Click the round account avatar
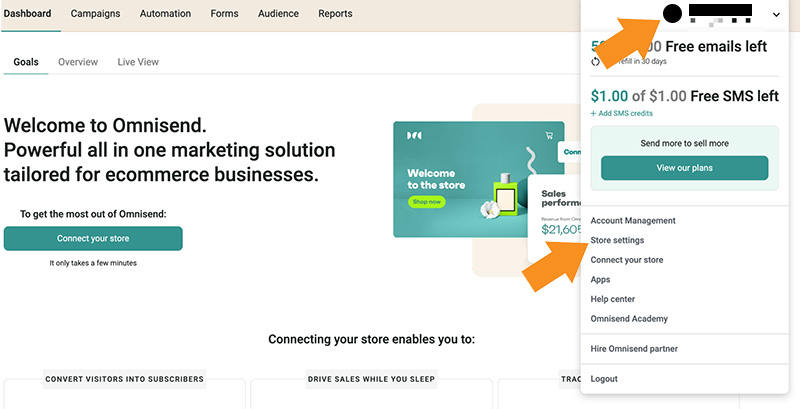Viewport: 800px width, 409px height. 672,14
